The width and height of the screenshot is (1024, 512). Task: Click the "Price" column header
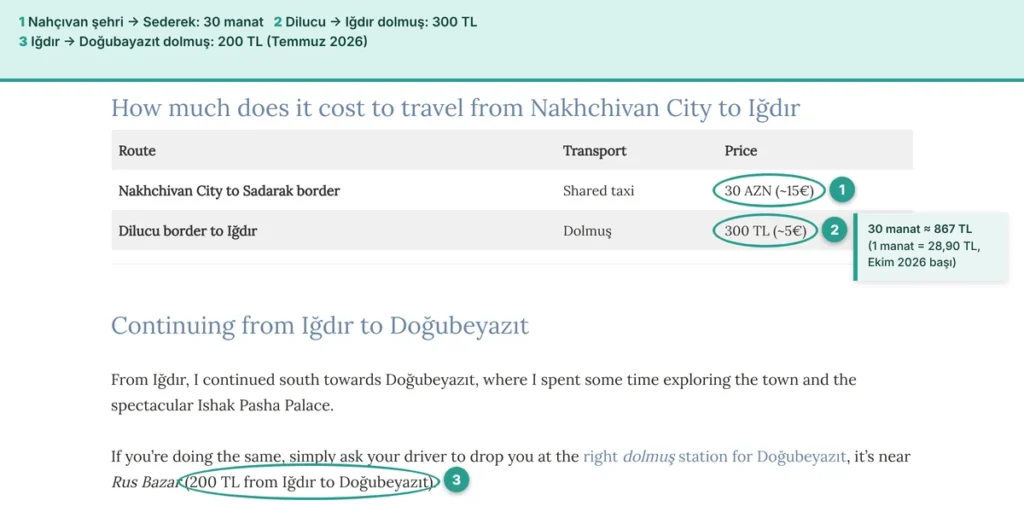[x=741, y=151]
